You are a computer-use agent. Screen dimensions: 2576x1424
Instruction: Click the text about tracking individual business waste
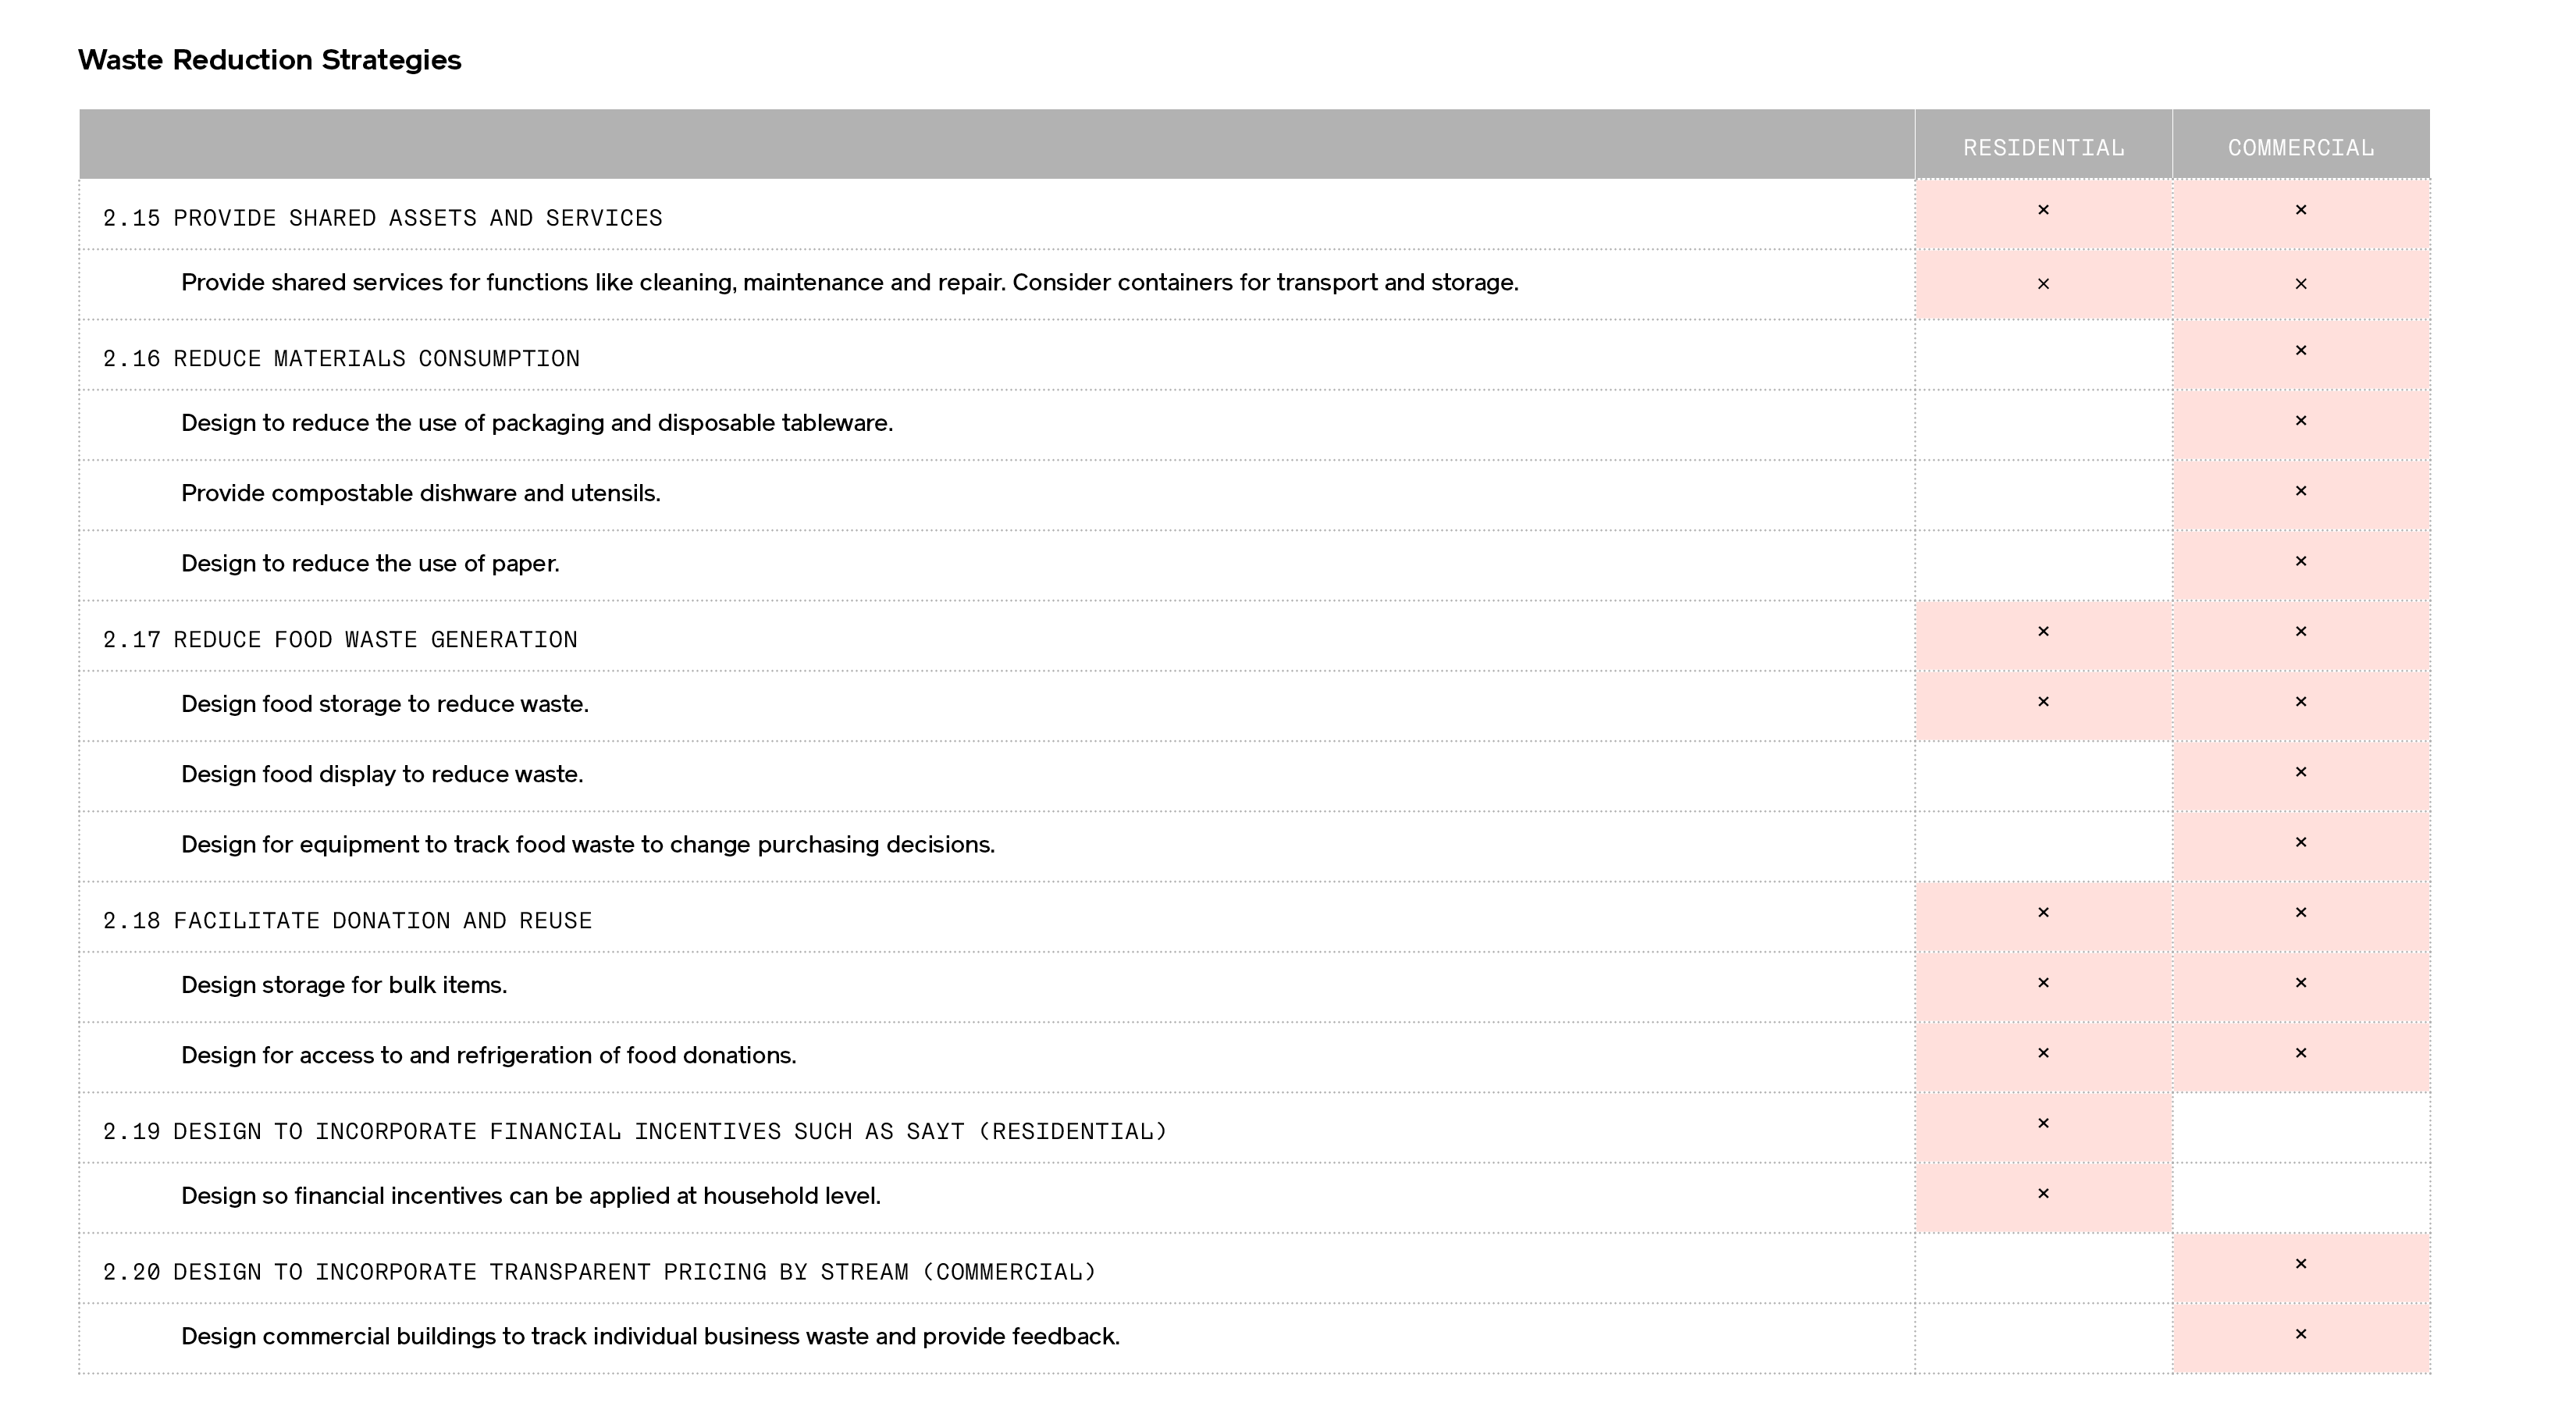pyautogui.click(x=650, y=1337)
